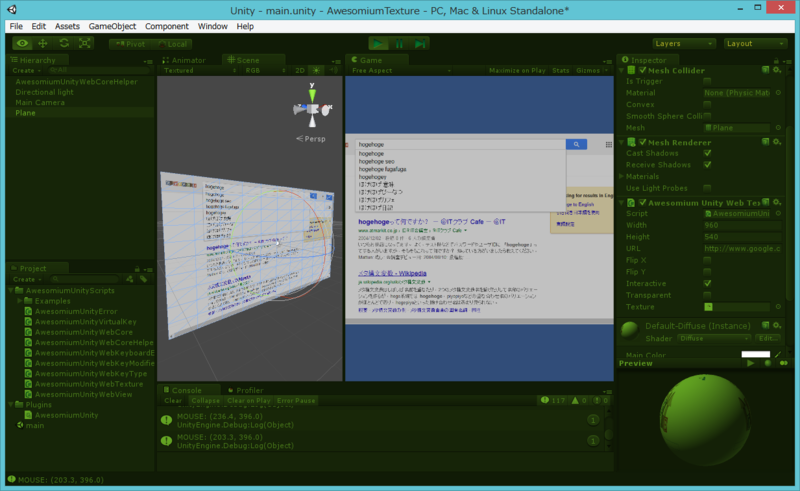The image size is (800, 491).
Task: Enable the Transparent checkbox
Action: 707,296
